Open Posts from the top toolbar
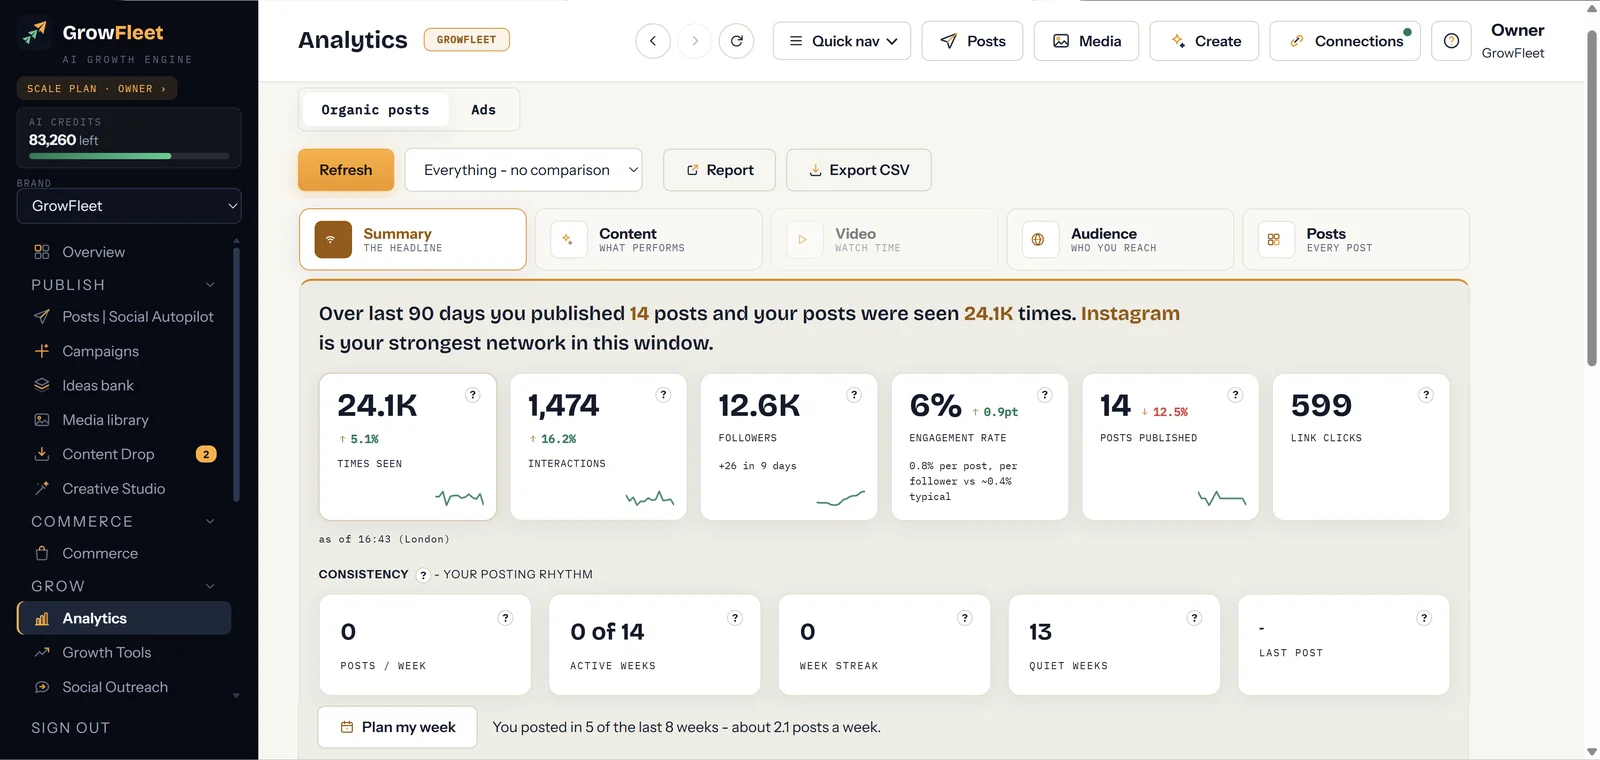 [972, 41]
